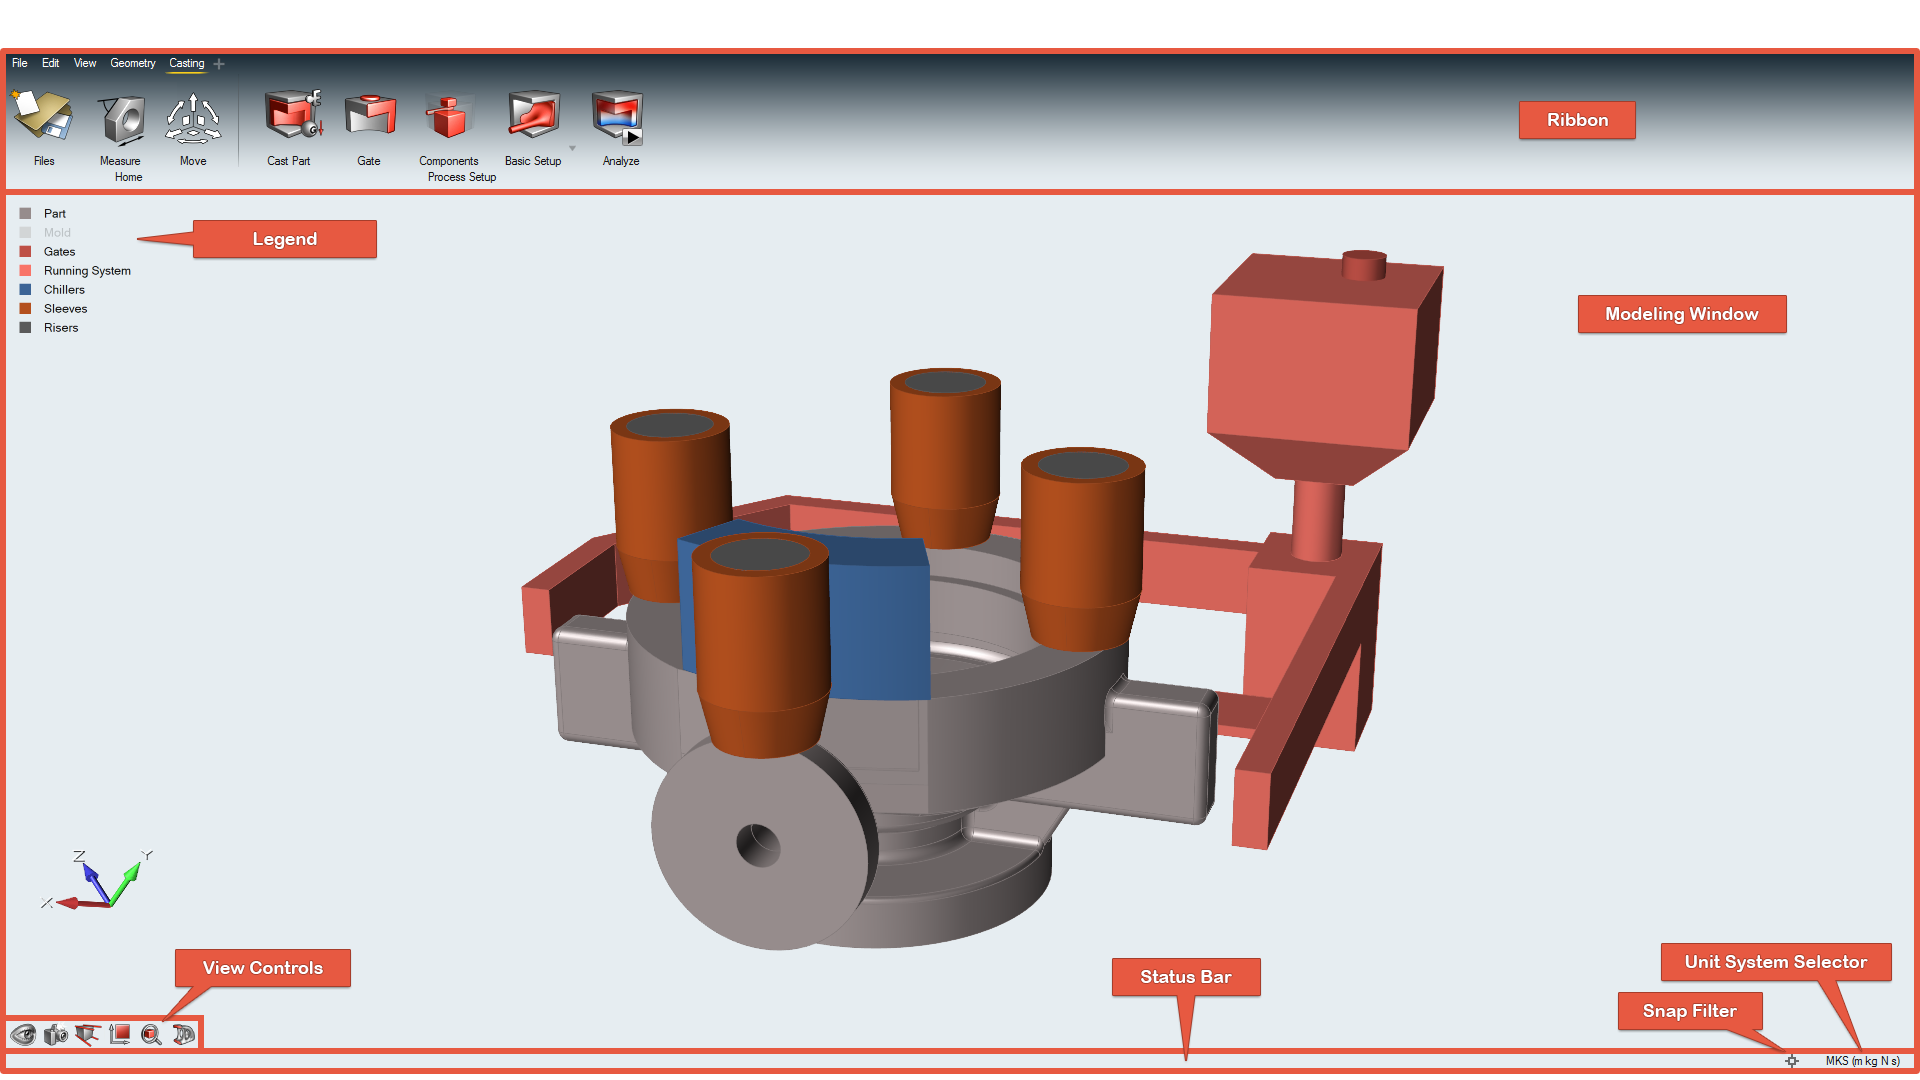Toggle the Chillers entry in the legend
Viewport: 1920px width, 1080px height.
(64, 290)
